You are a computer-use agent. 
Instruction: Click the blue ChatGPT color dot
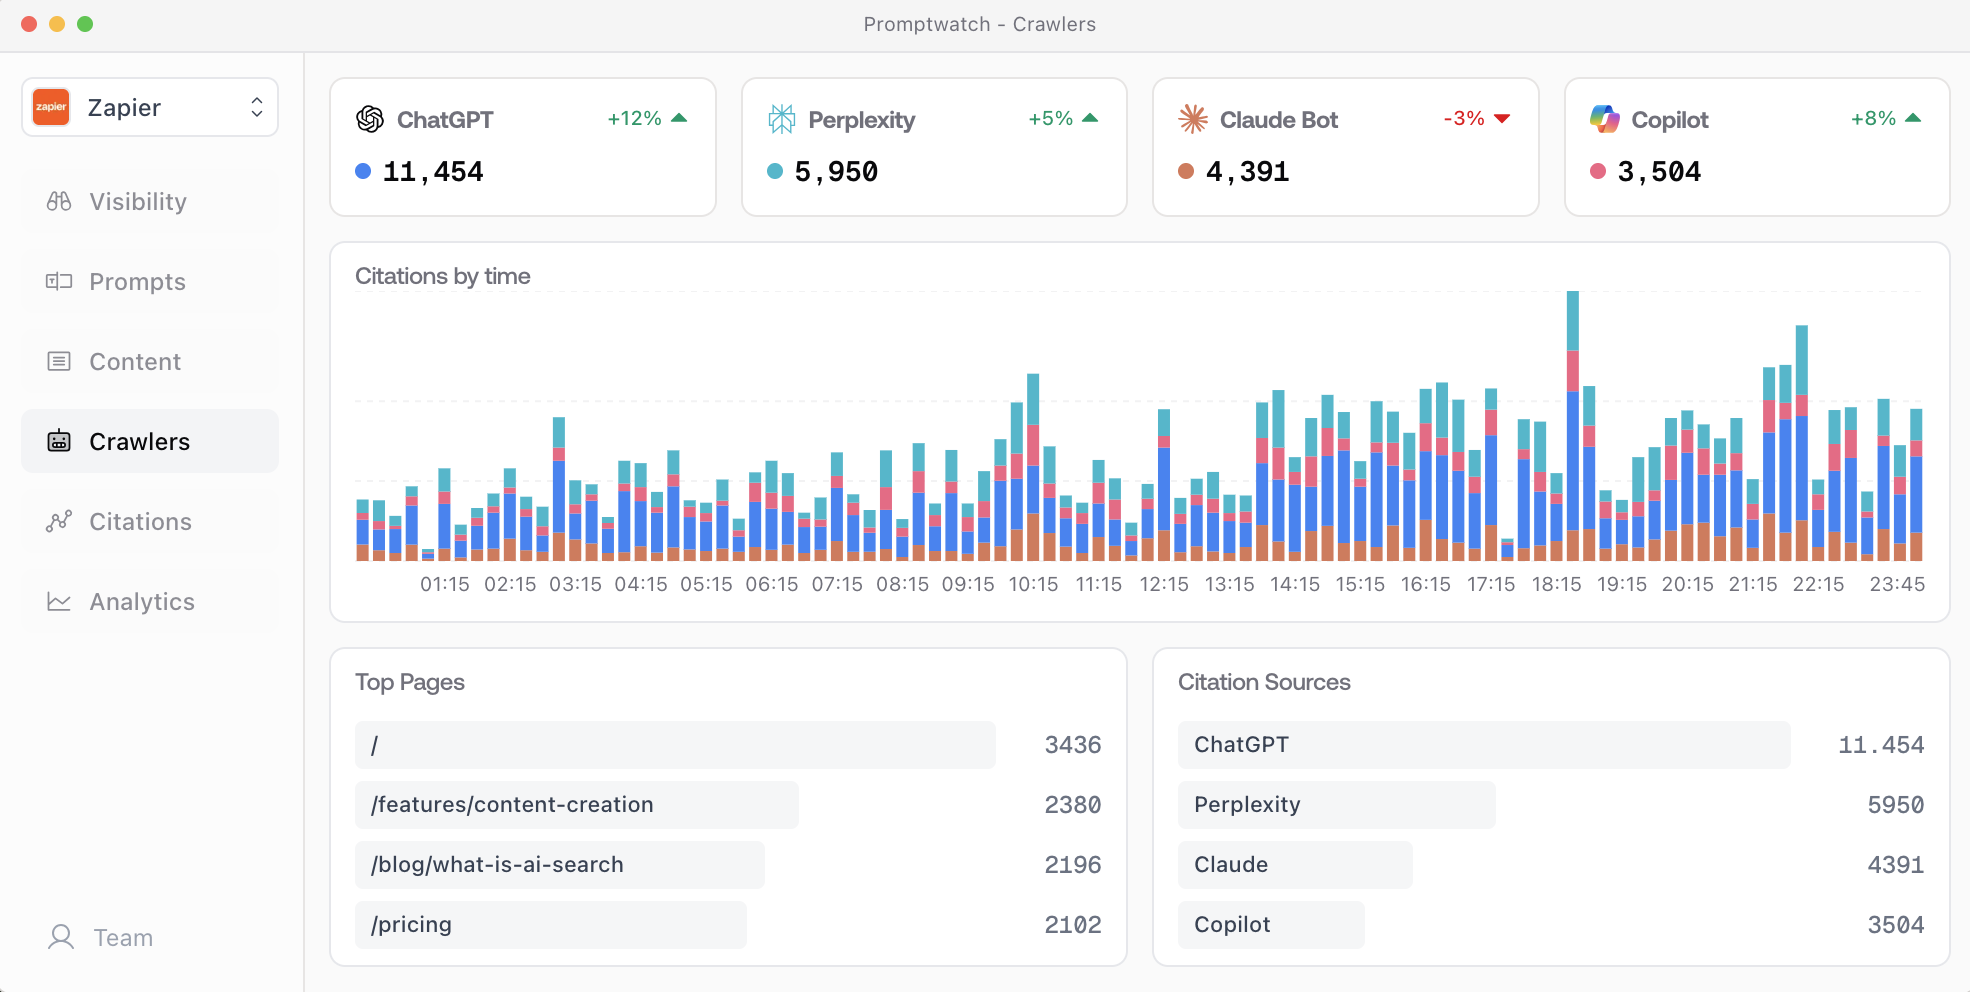(x=363, y=172)
